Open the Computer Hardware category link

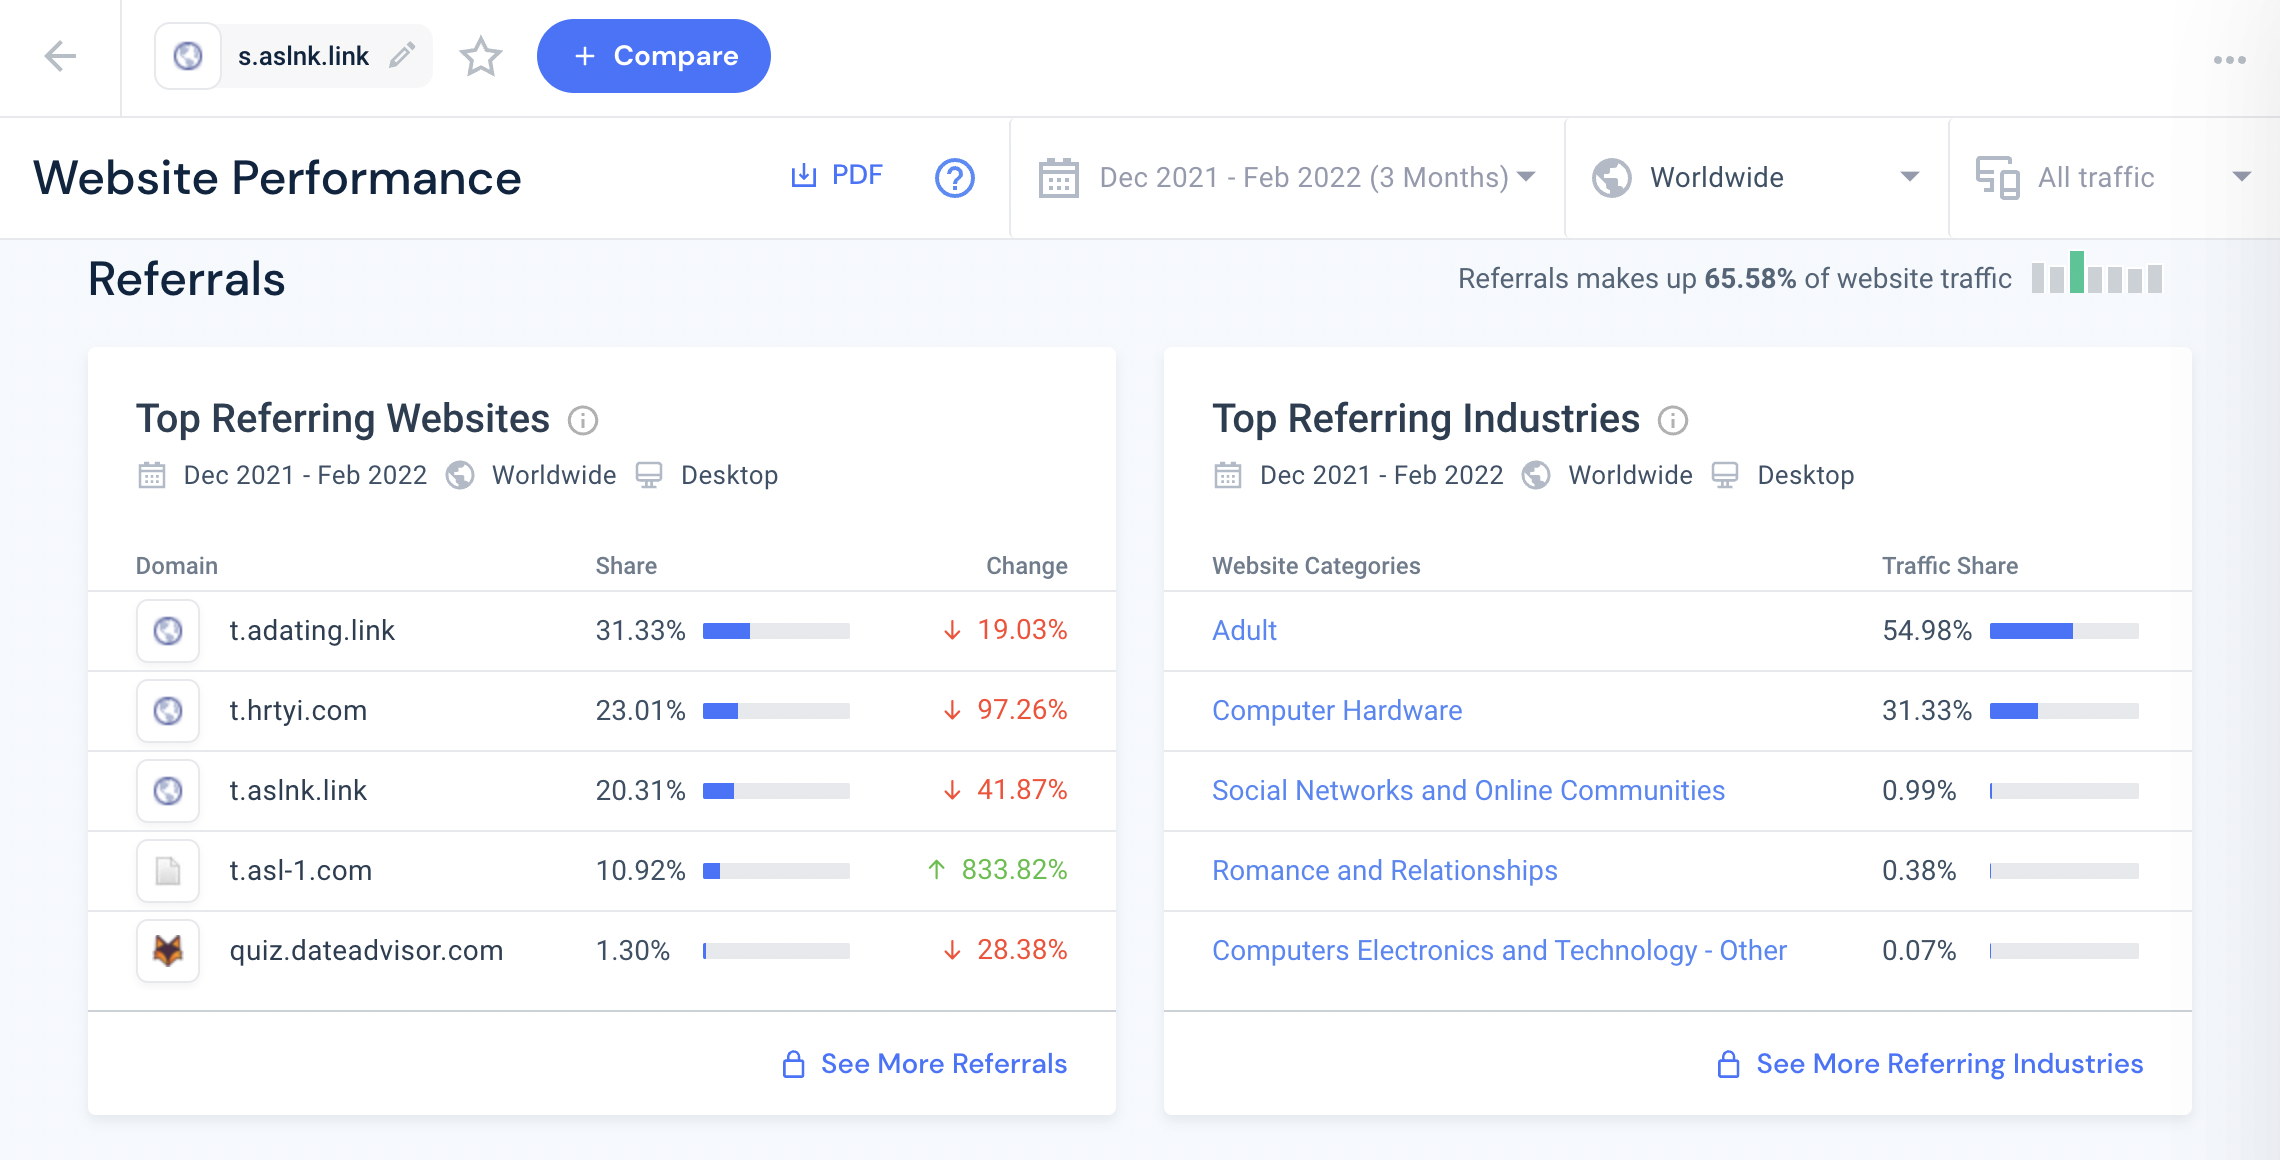1337,711
